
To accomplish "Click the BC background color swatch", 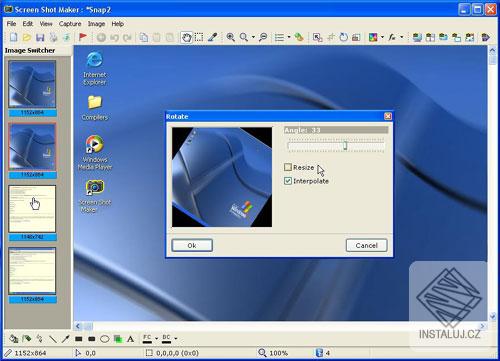I will [166, 339].
